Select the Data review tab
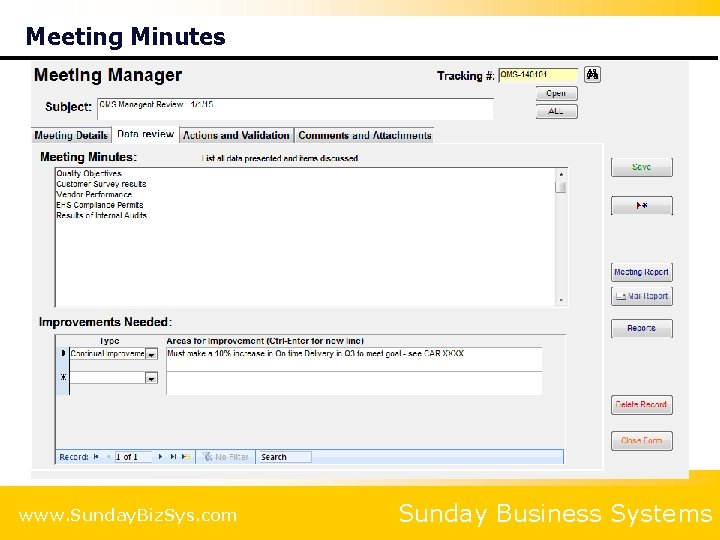Viewport: 720px width, 540px height. pos(146,134)
